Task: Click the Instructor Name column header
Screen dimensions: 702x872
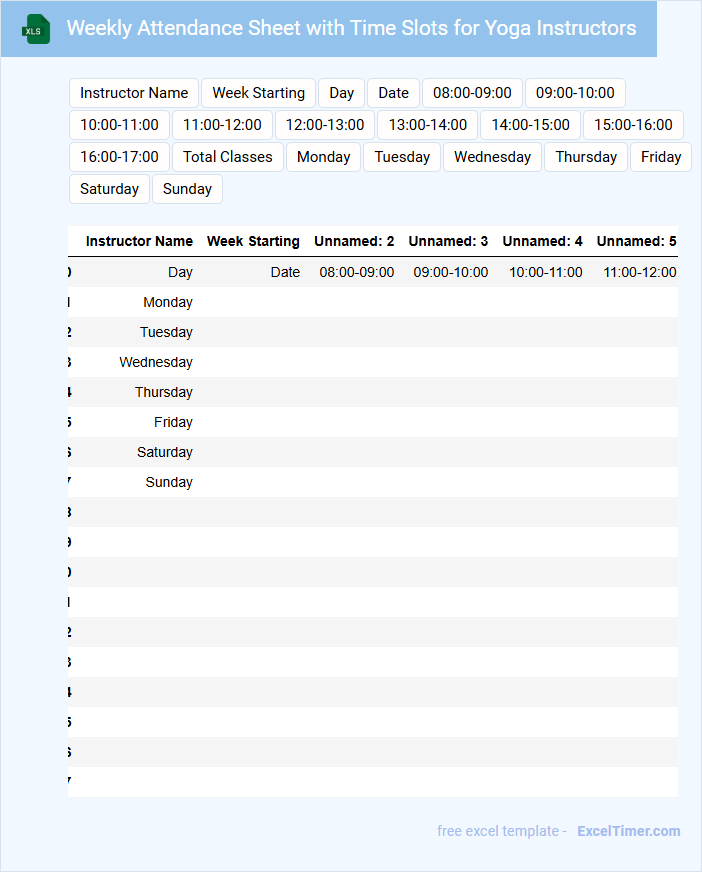Action: tap(139, 241)
